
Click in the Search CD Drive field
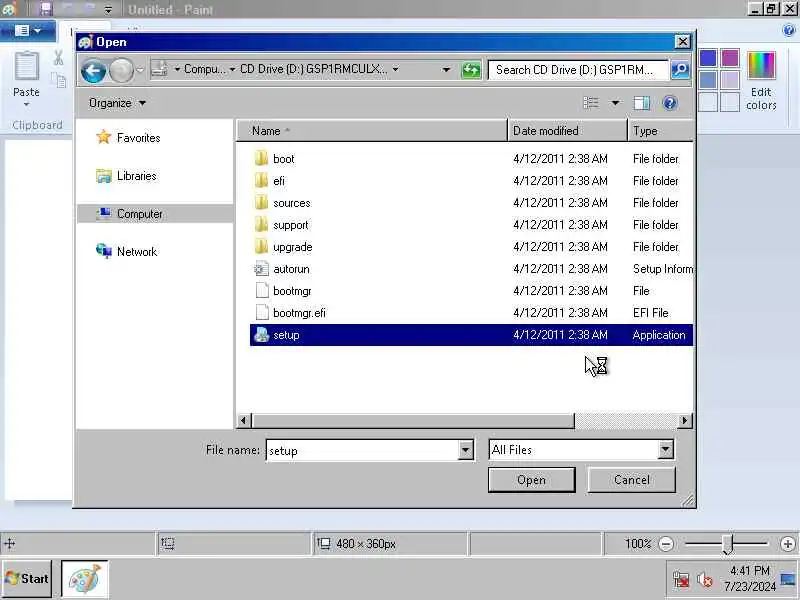coord(578,70)
